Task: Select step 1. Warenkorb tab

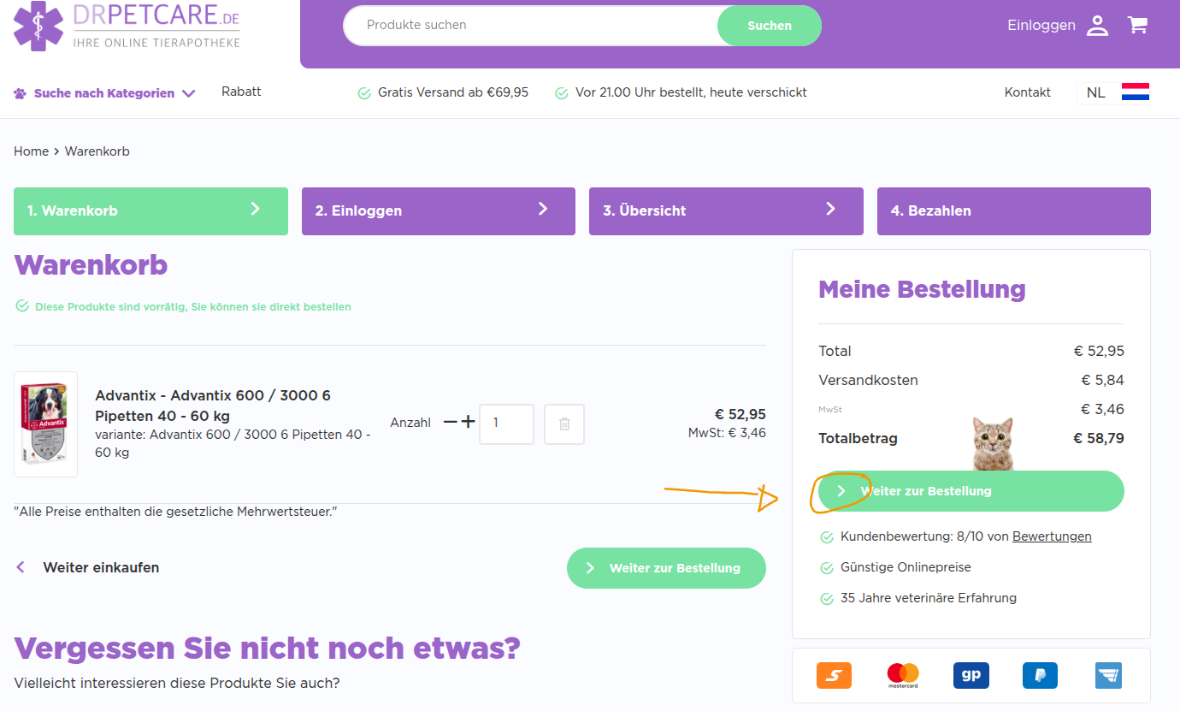Action: 151,211
